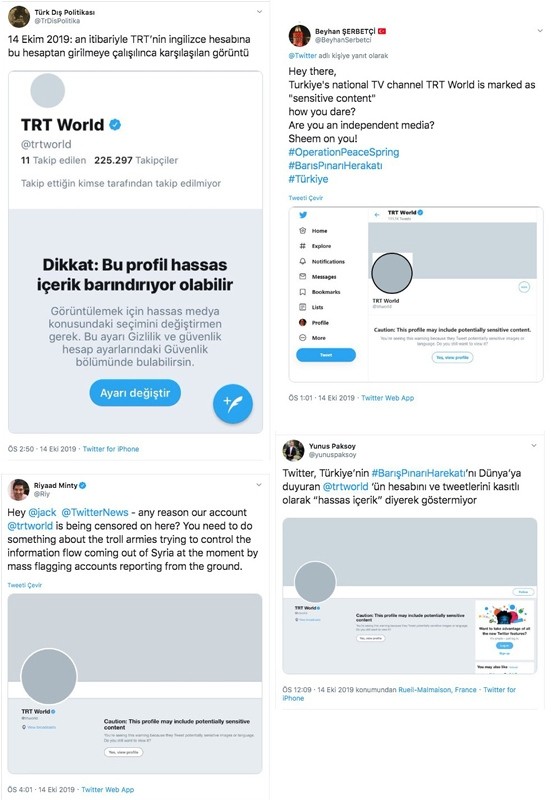Click the blue Tweet button in sidebar
551x800 pixels.
coord(326,355)
